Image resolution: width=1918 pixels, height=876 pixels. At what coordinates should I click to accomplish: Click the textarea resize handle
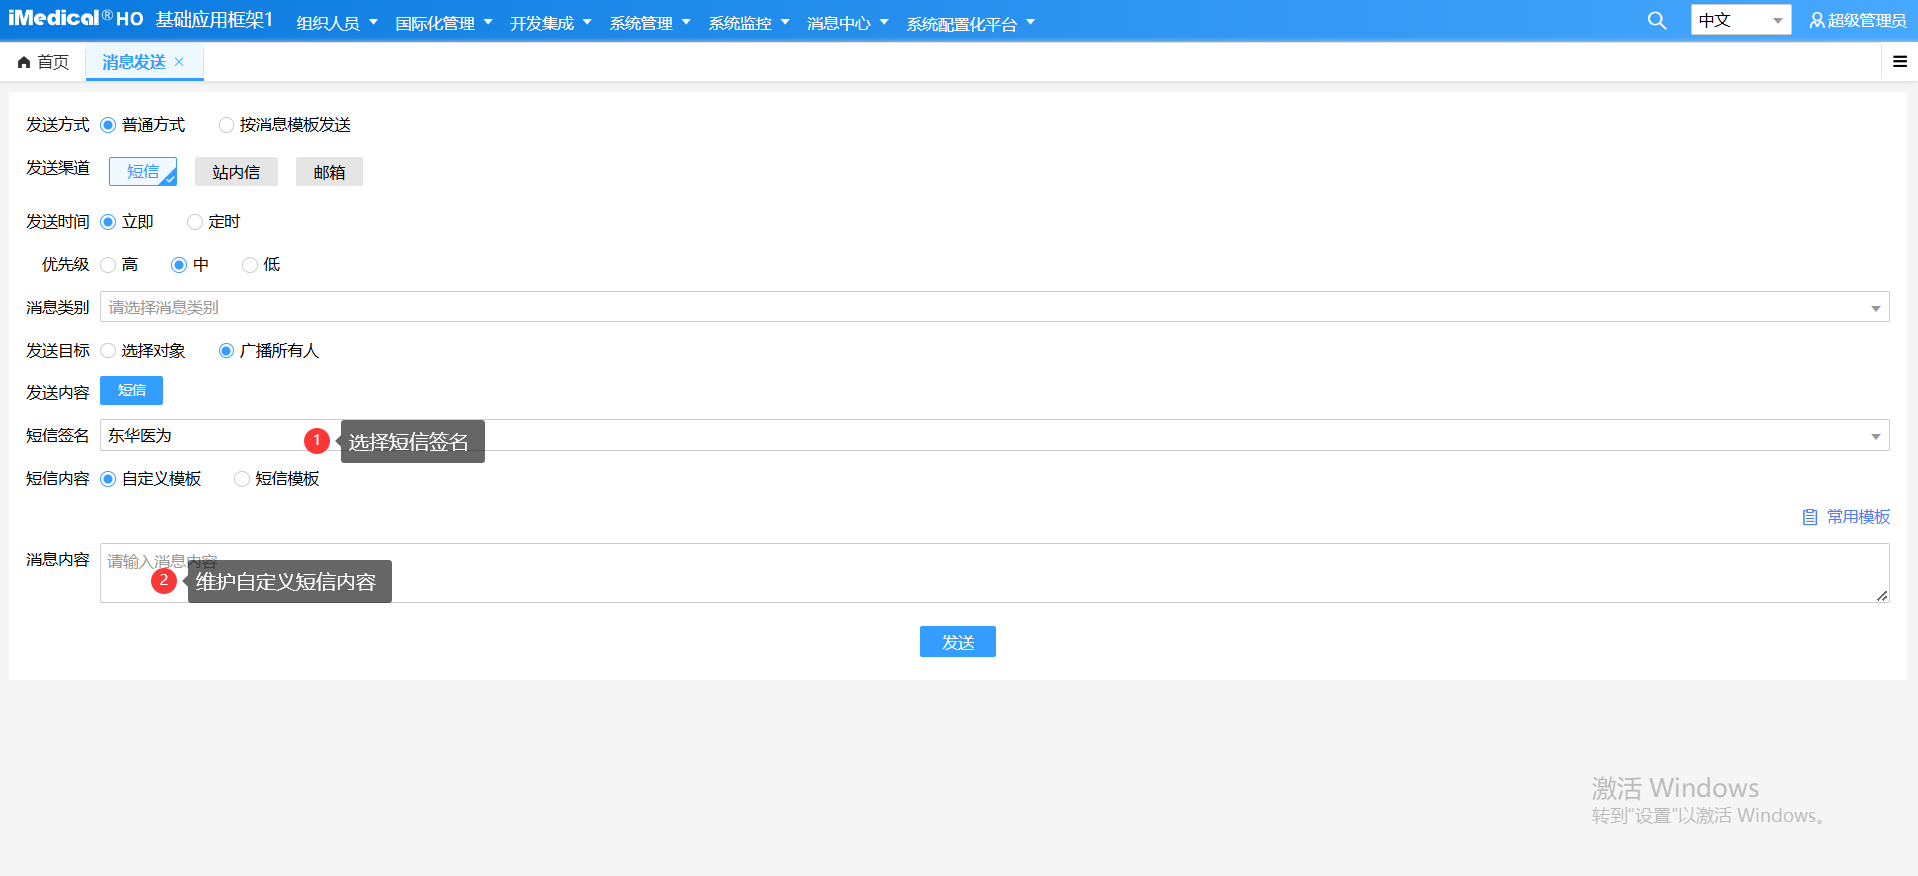pos(1881,595)
